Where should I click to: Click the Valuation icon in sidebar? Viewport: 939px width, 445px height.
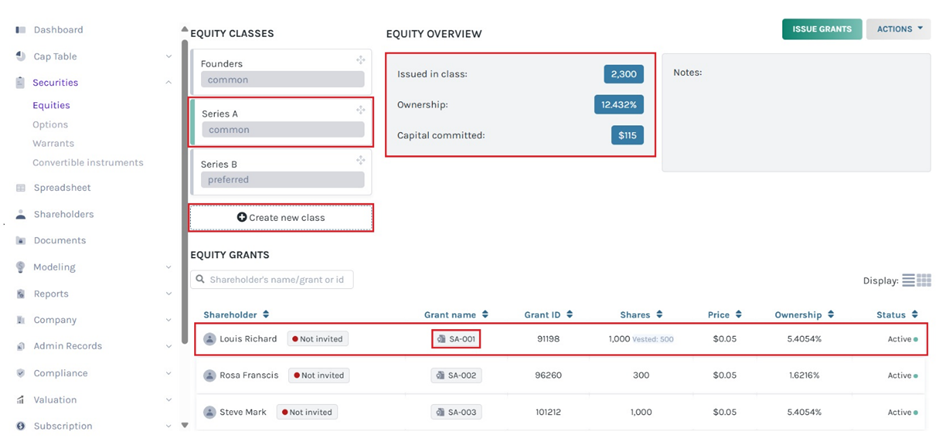[21, 400]
